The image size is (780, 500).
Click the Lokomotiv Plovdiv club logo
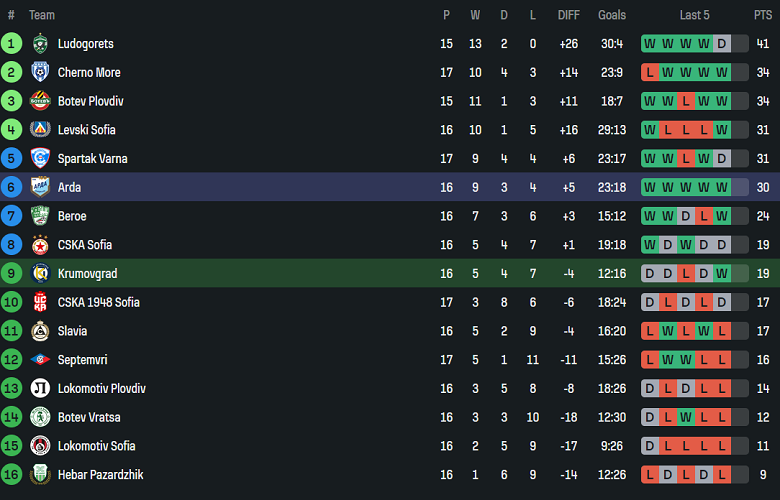point(40,389)
